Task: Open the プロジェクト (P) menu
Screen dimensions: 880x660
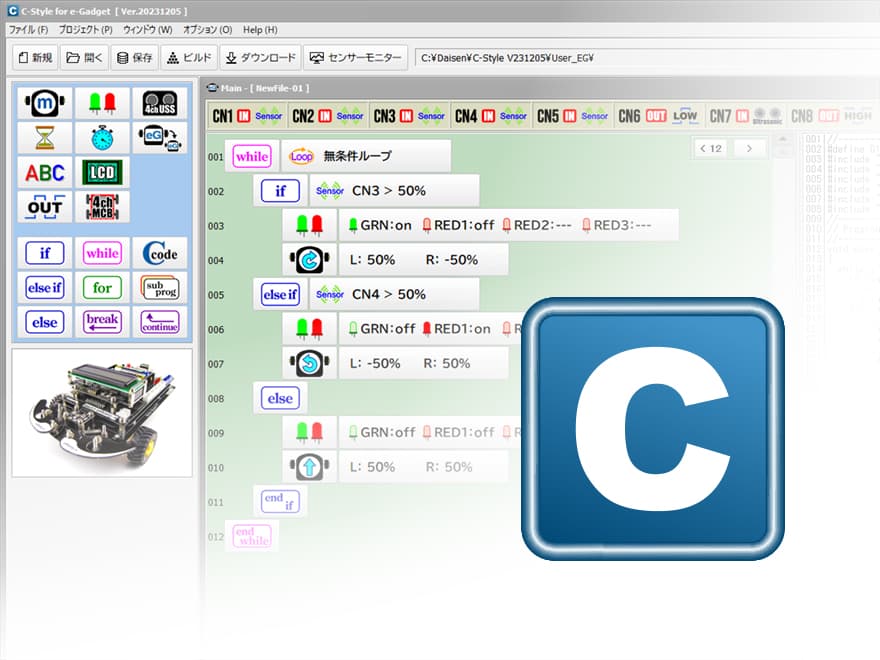Action: point(85,30)
